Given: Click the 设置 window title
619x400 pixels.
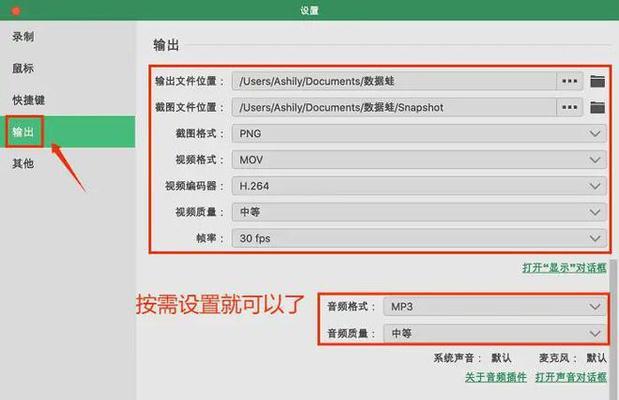Looking at the screenshot, I should [x=310, y=10].
